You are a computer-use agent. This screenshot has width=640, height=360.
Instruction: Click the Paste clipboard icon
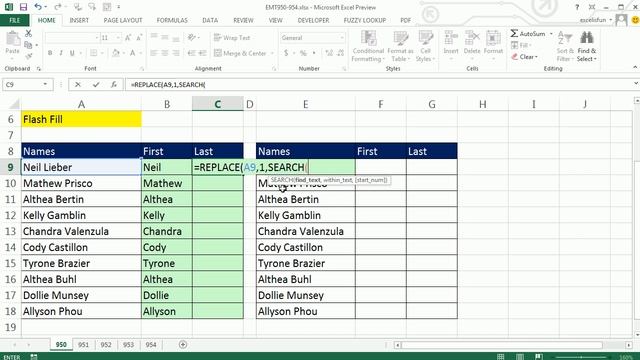point(13,39)
